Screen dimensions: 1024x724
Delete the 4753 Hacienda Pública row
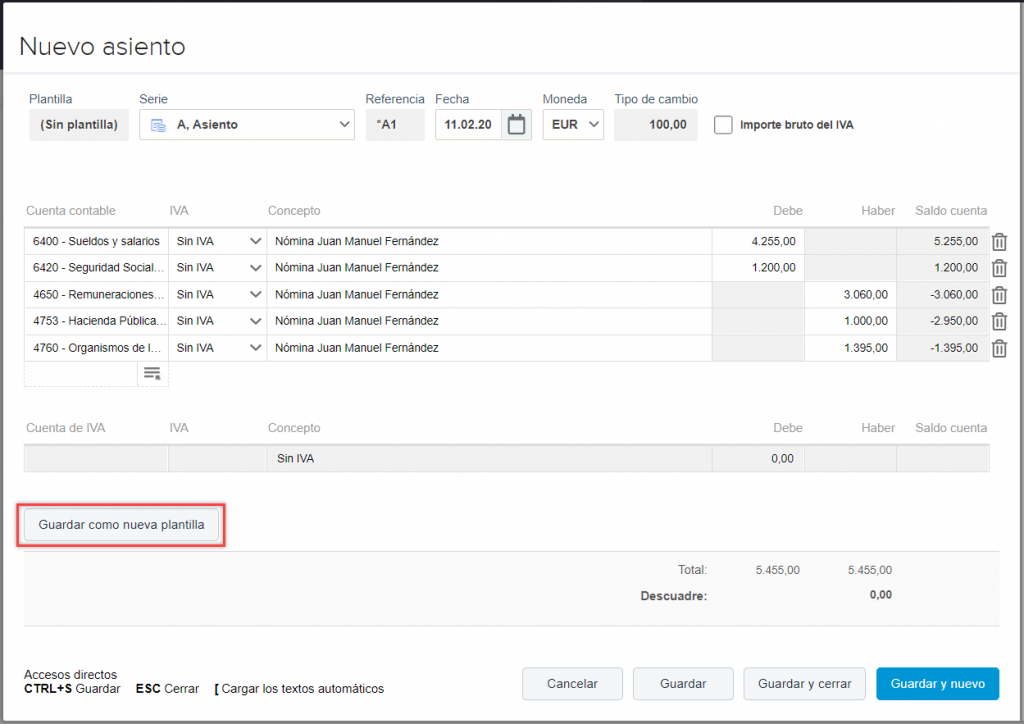pyautogui.click(x=999, y=321)
